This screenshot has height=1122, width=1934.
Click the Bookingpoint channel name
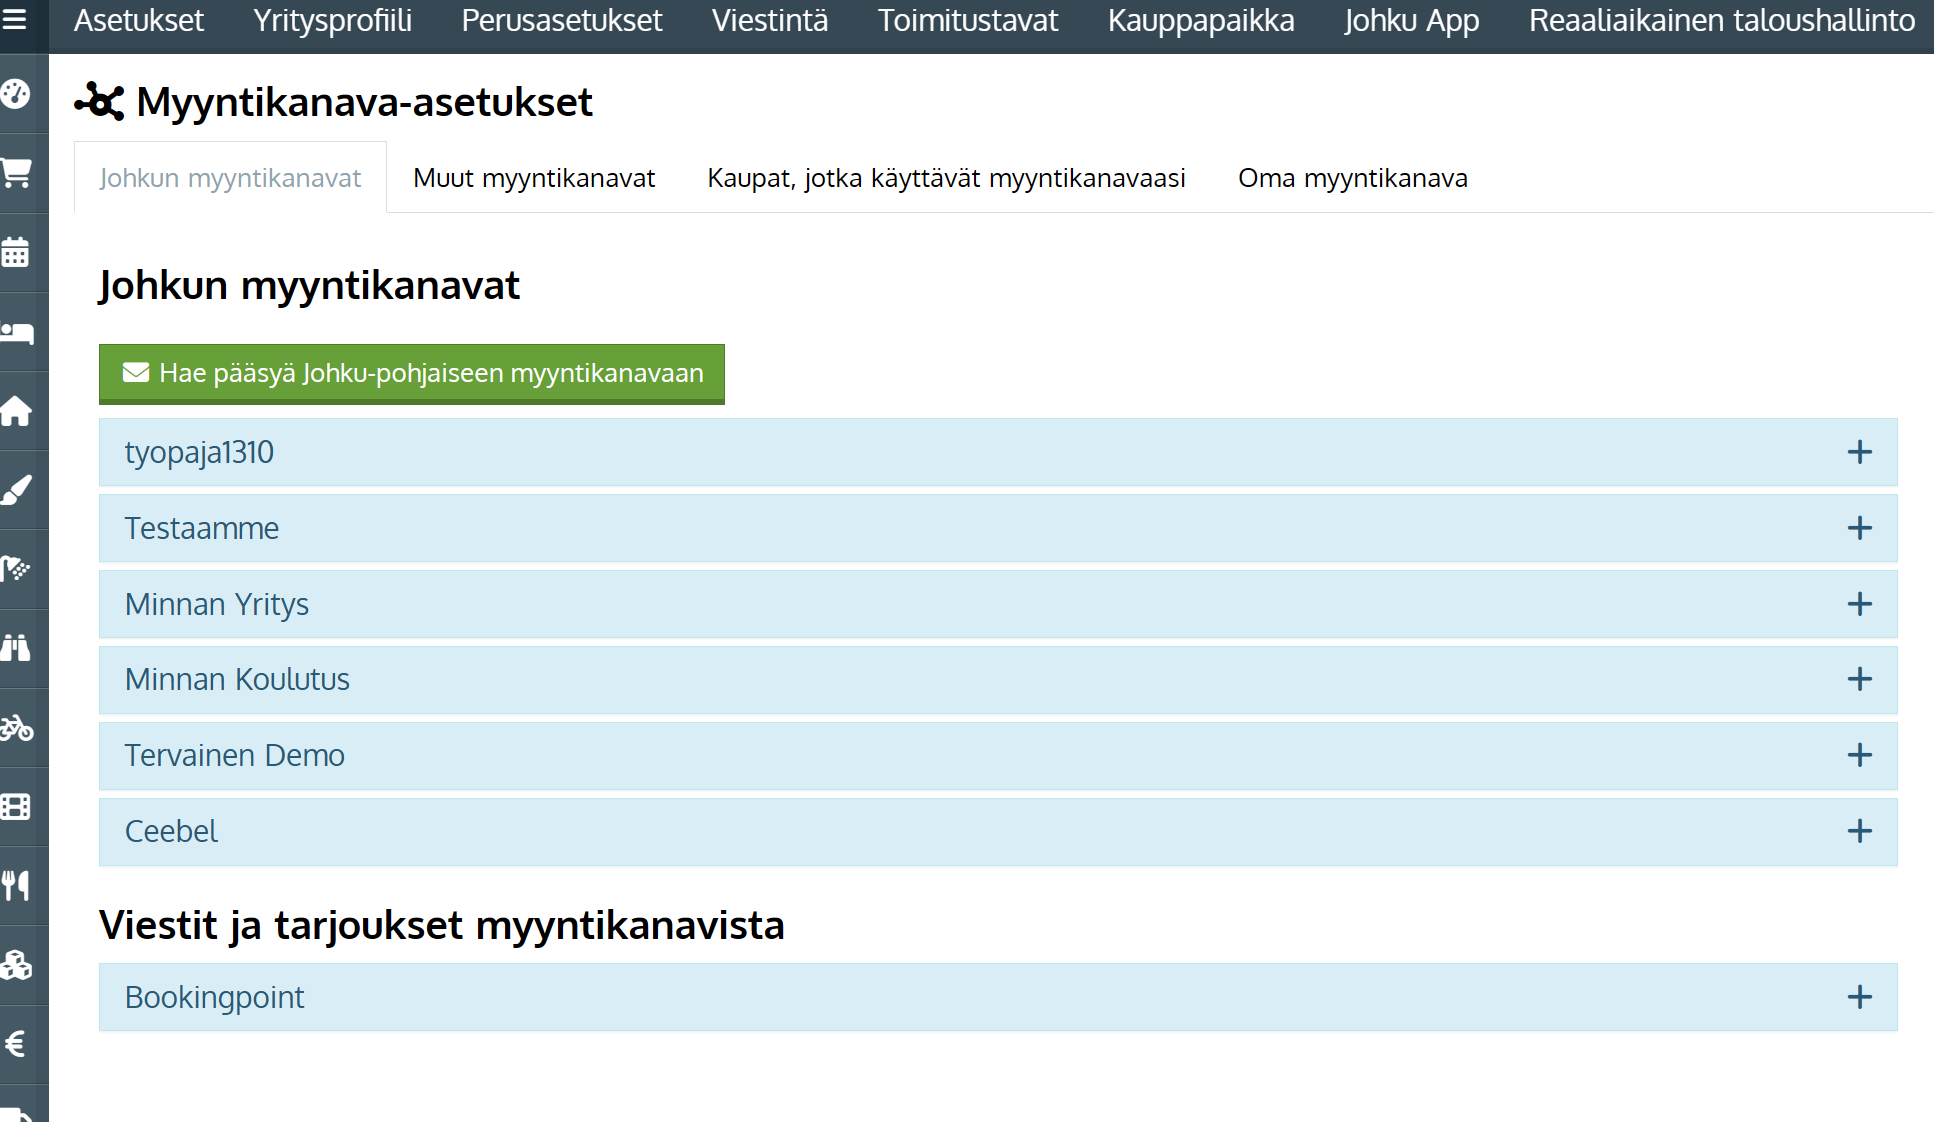coord(214,997)
